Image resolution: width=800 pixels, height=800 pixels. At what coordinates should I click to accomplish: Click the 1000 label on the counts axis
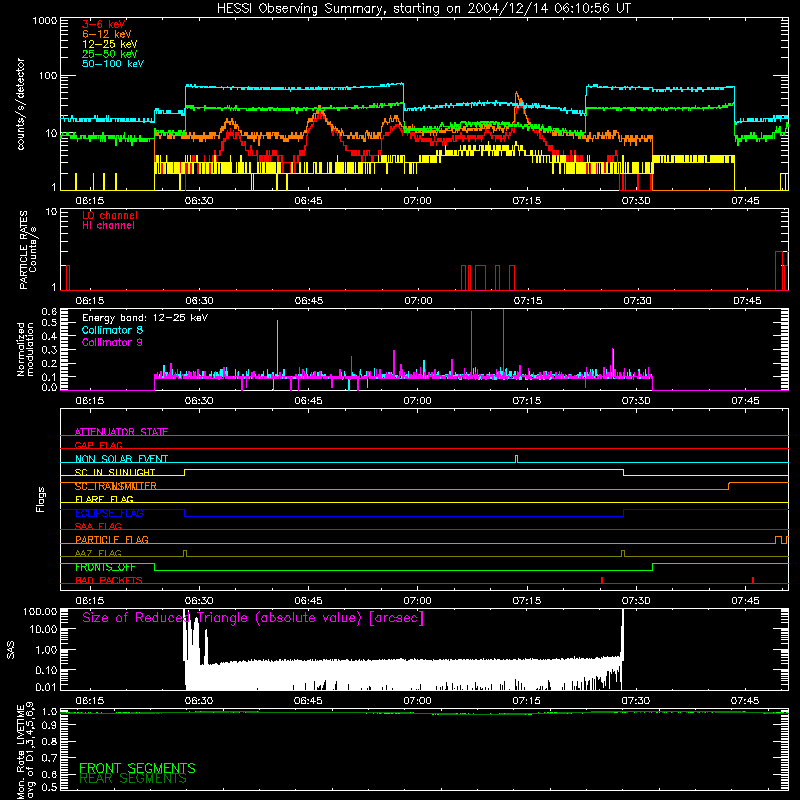(44, 21)
